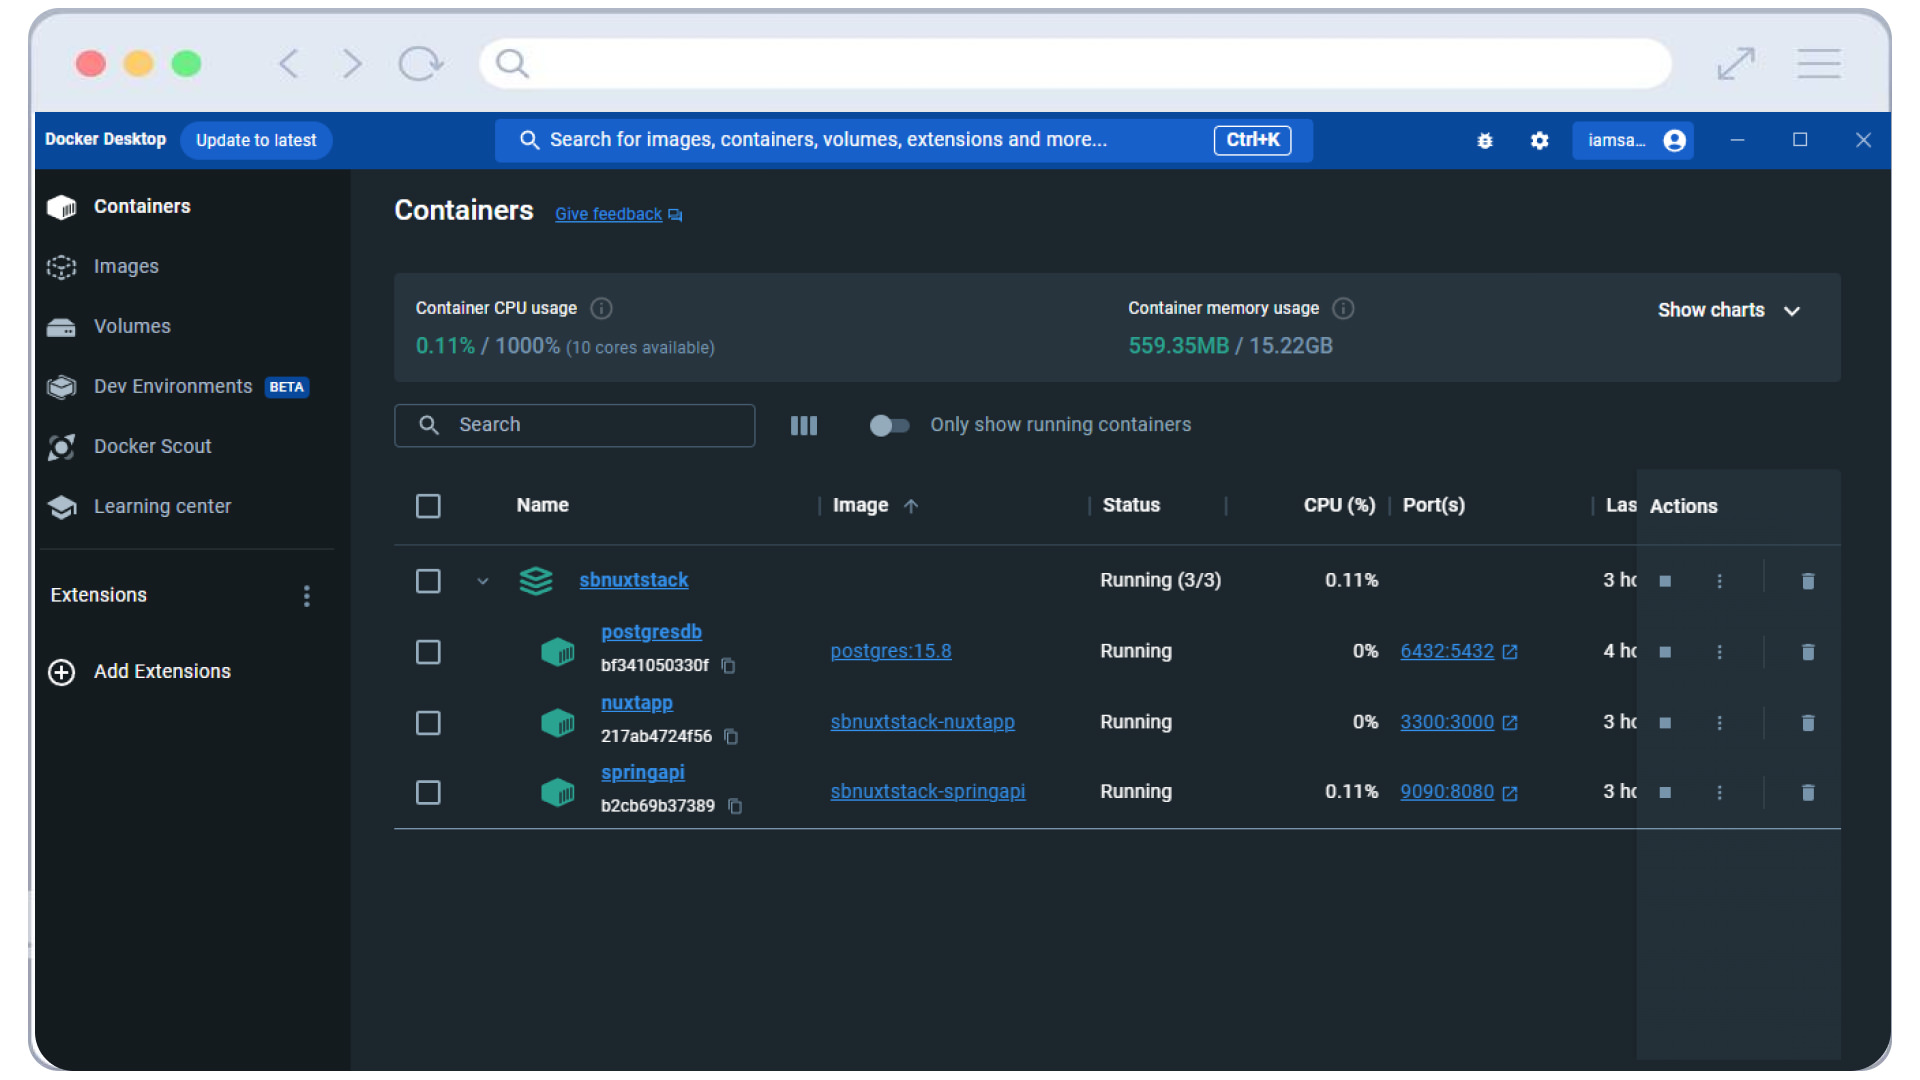Open the troubleshoot bug icon in the header
The image size is (1920, 1080).
coord(1485,141)
